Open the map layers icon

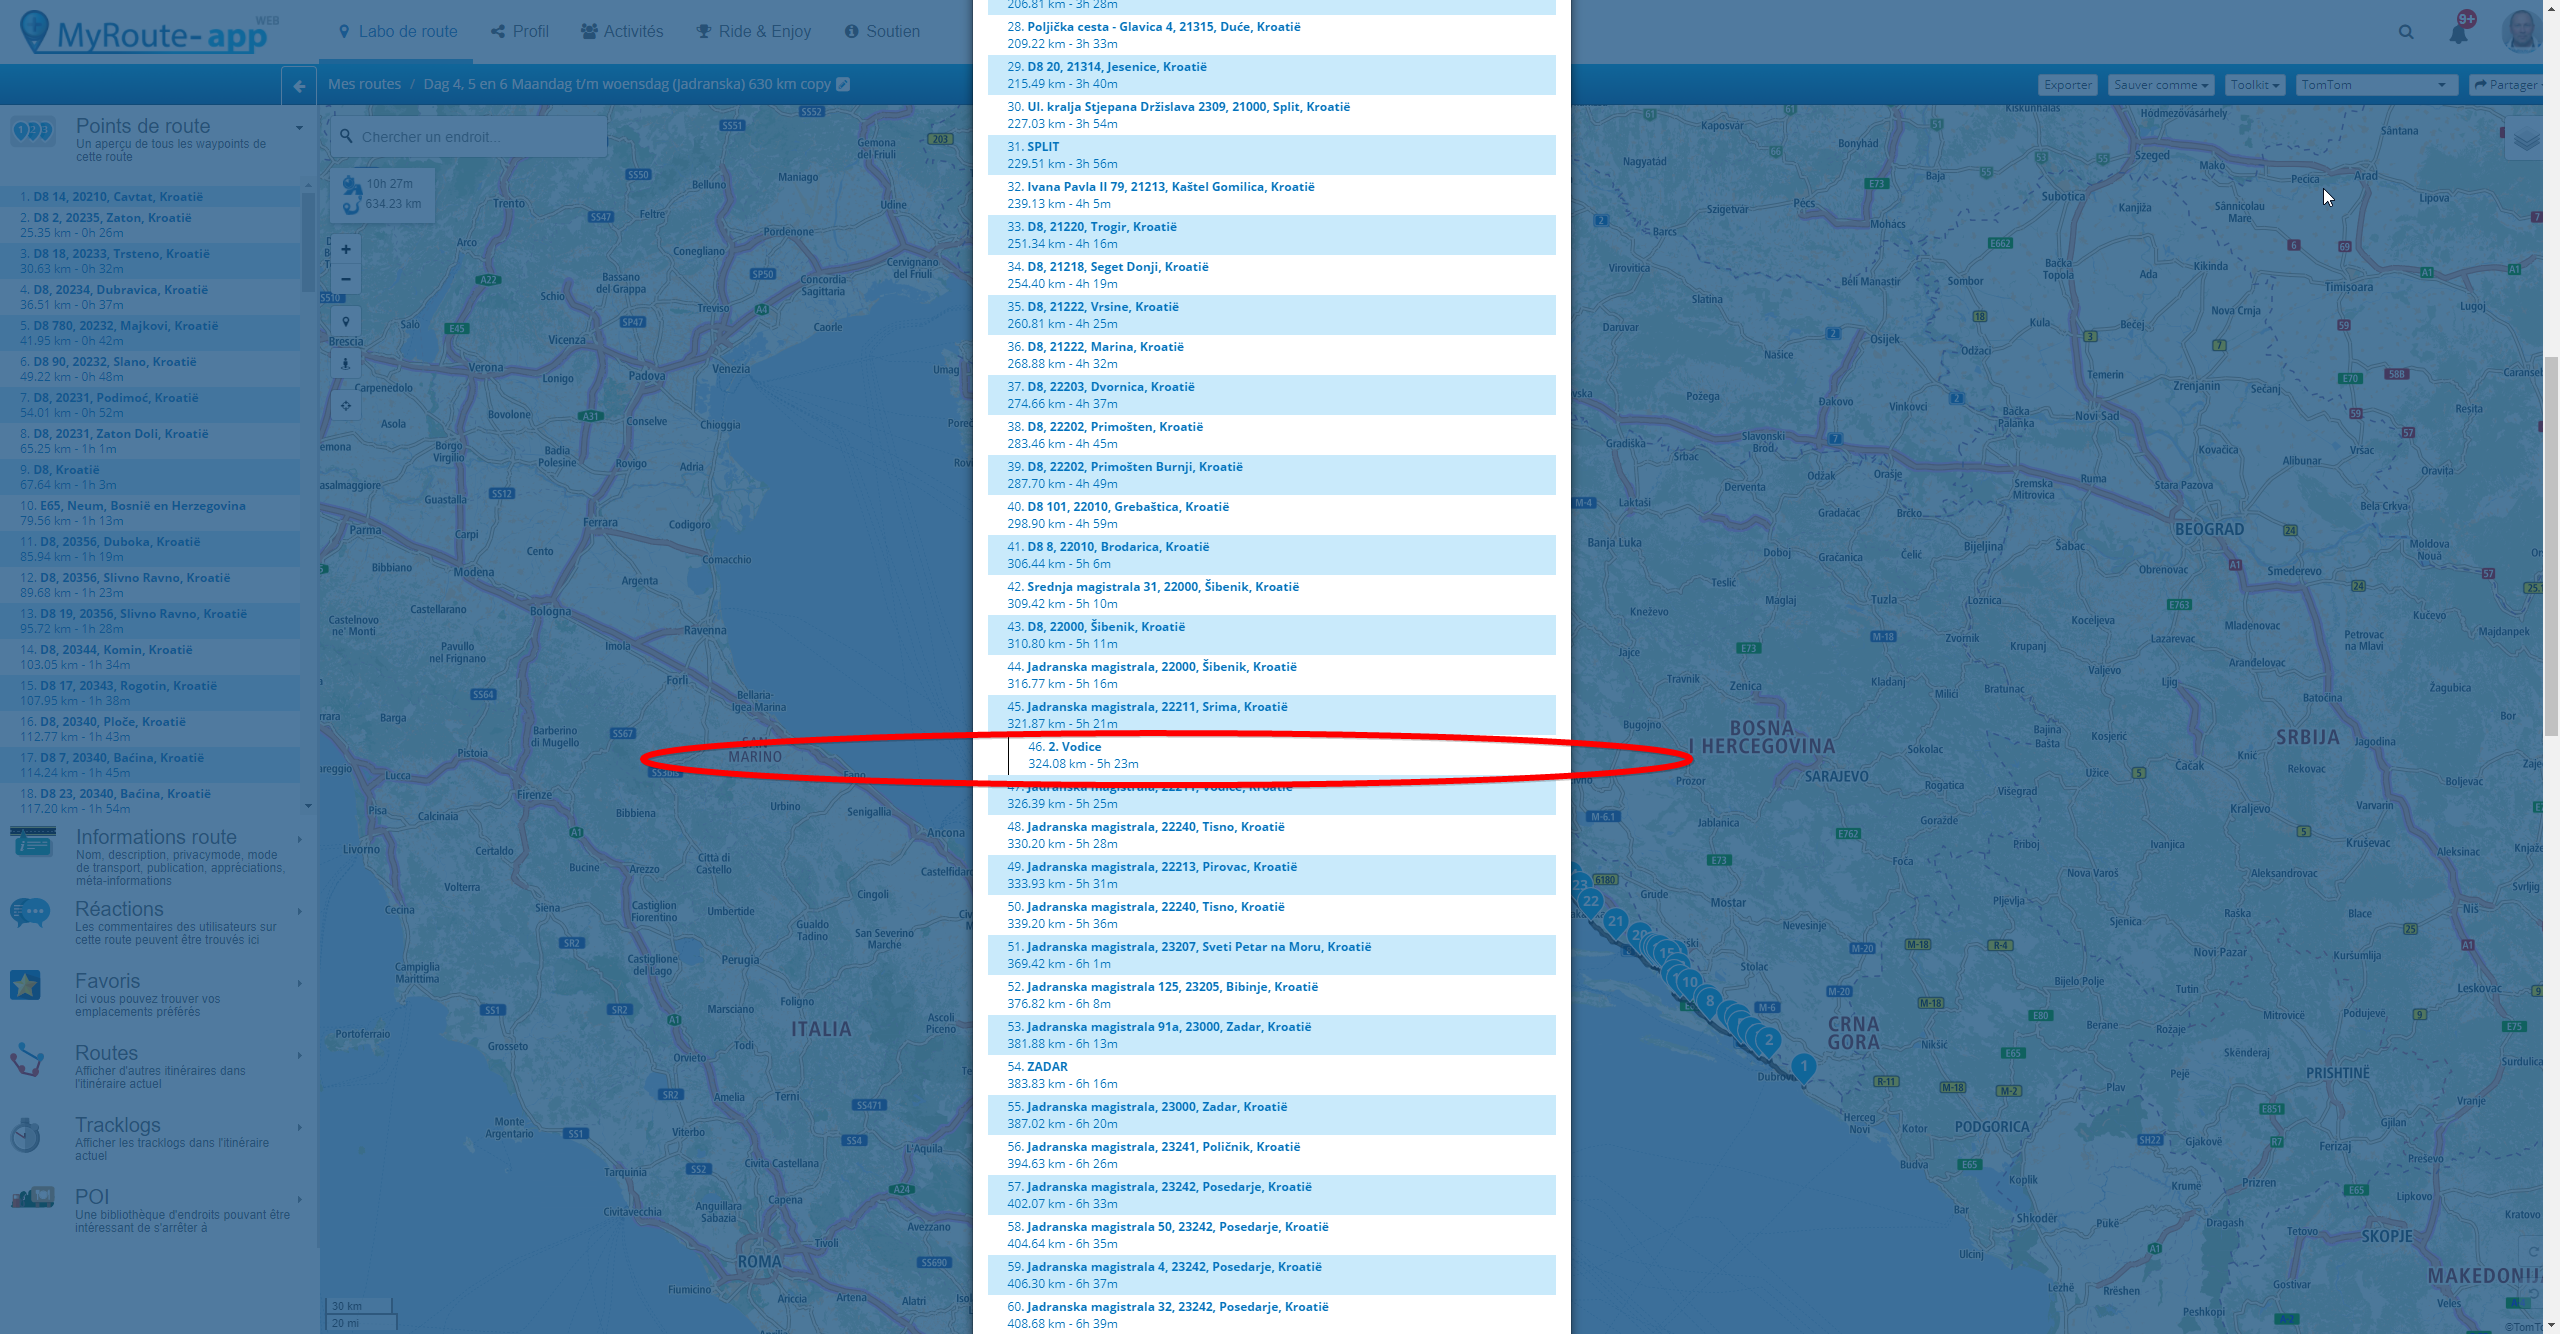tap(2526, 140)
